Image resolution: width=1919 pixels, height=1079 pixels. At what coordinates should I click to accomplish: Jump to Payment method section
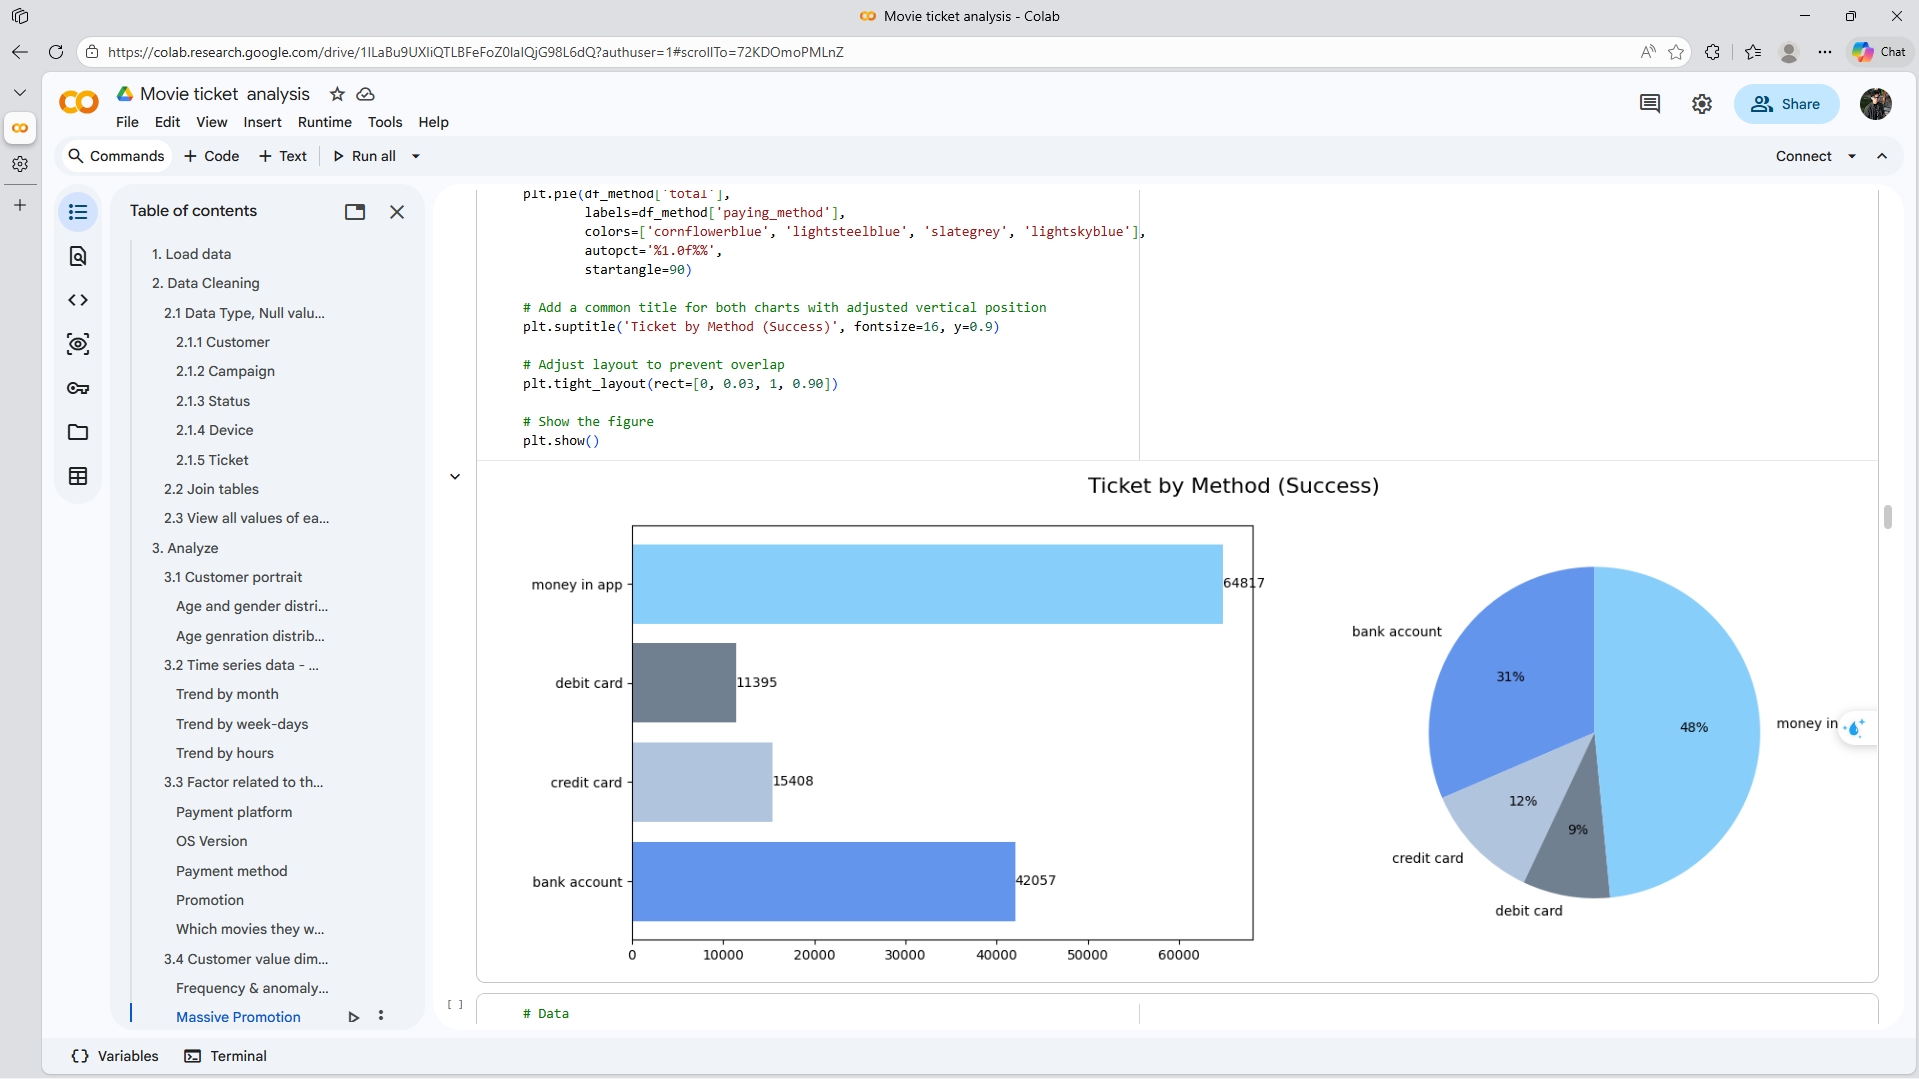[231, 871]
